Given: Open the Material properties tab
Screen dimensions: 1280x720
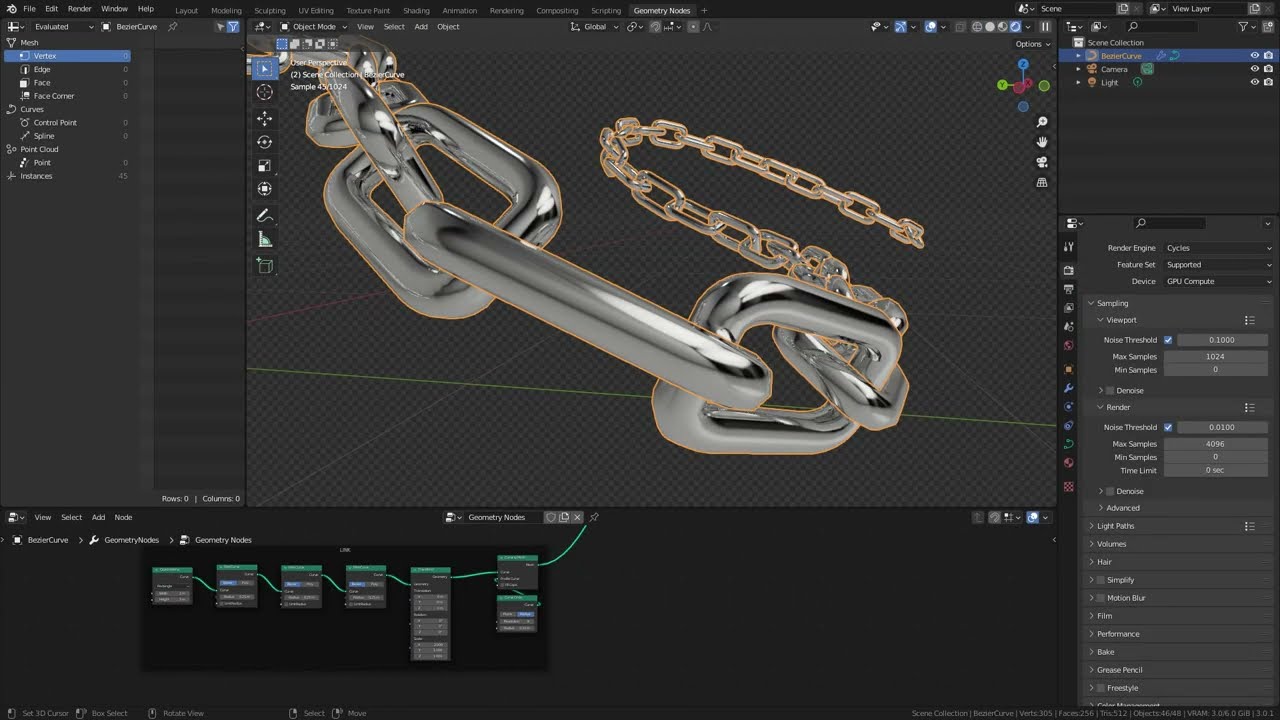Looking at the screenshot, I should pos(1068,463).
